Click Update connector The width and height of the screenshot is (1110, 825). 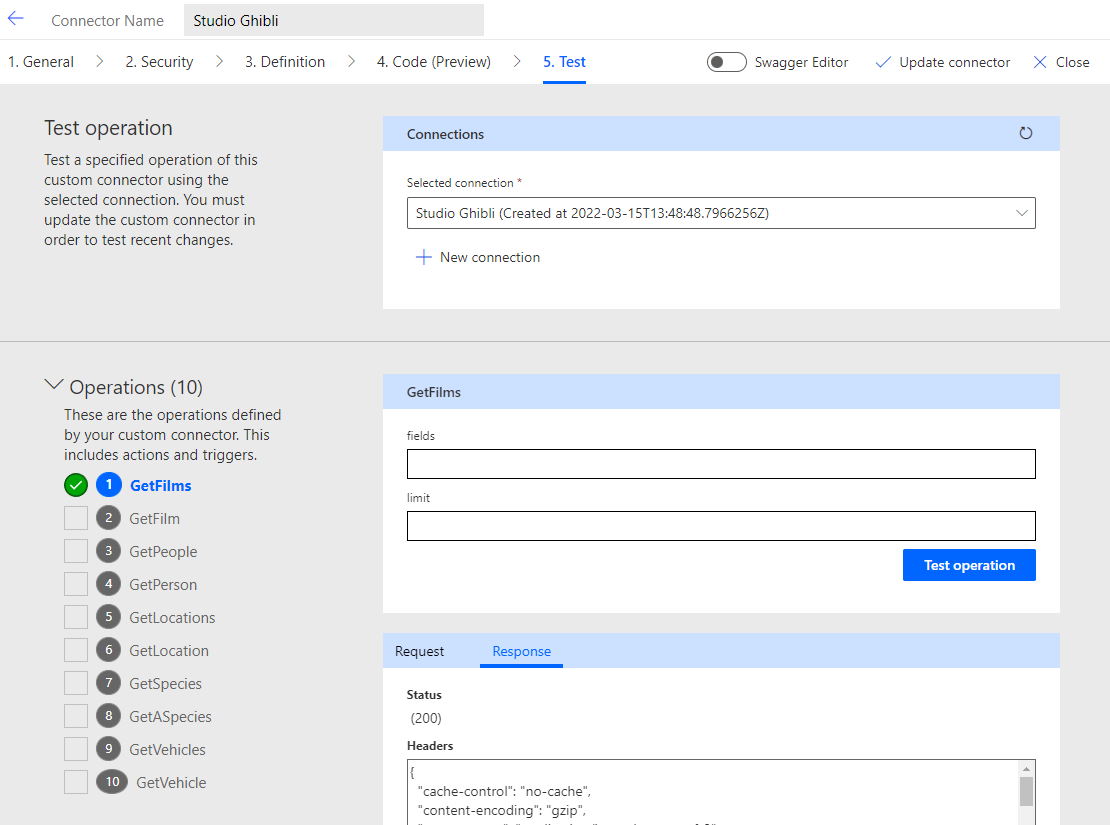[954, 62]
